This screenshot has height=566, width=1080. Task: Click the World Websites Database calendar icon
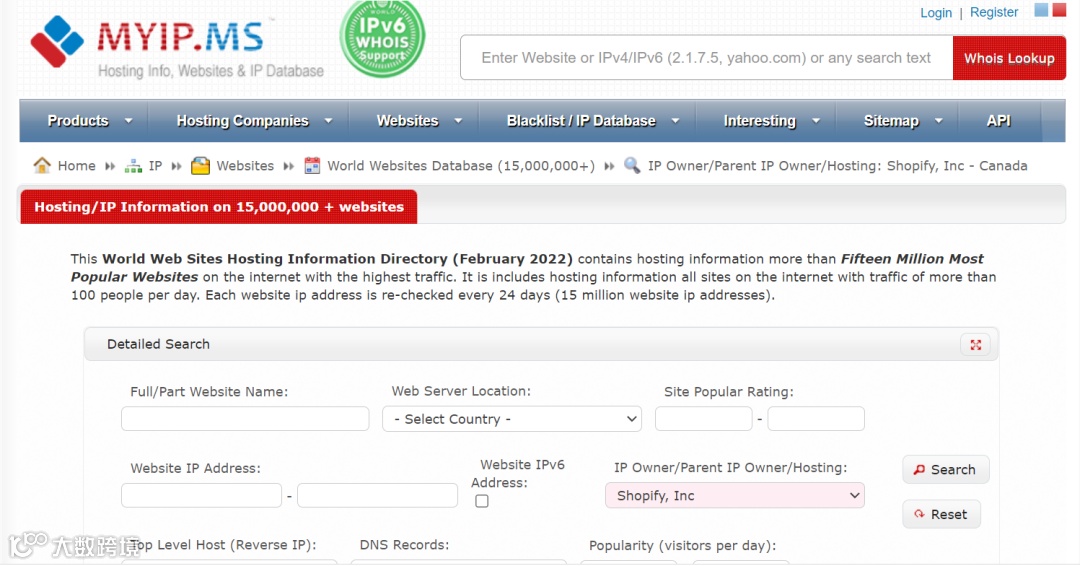pyautogui.click(x=312, y=166)
